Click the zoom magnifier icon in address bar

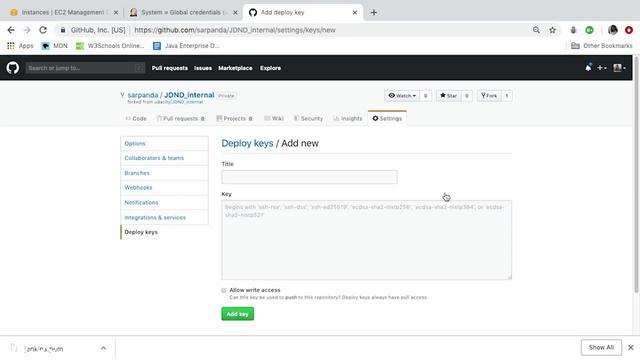pyautogui.click(x=536, y=30)
